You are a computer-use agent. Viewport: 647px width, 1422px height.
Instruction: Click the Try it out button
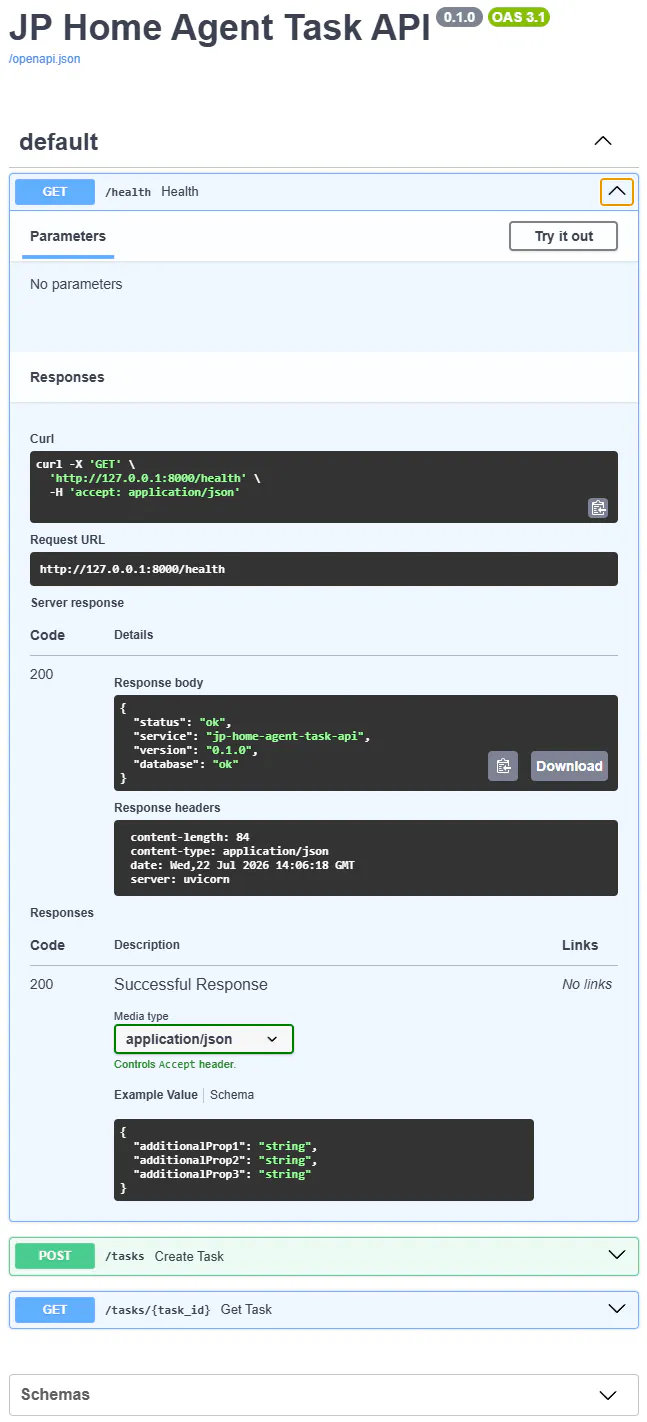click(563, 236)
